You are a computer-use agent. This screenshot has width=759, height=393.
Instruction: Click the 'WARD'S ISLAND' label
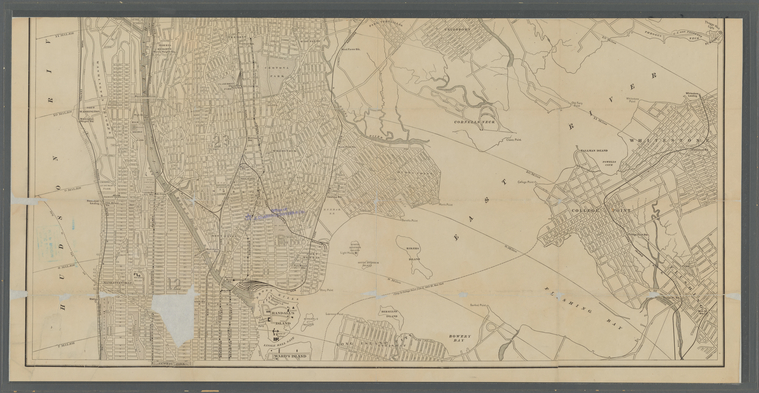click(x=290, y=356)
